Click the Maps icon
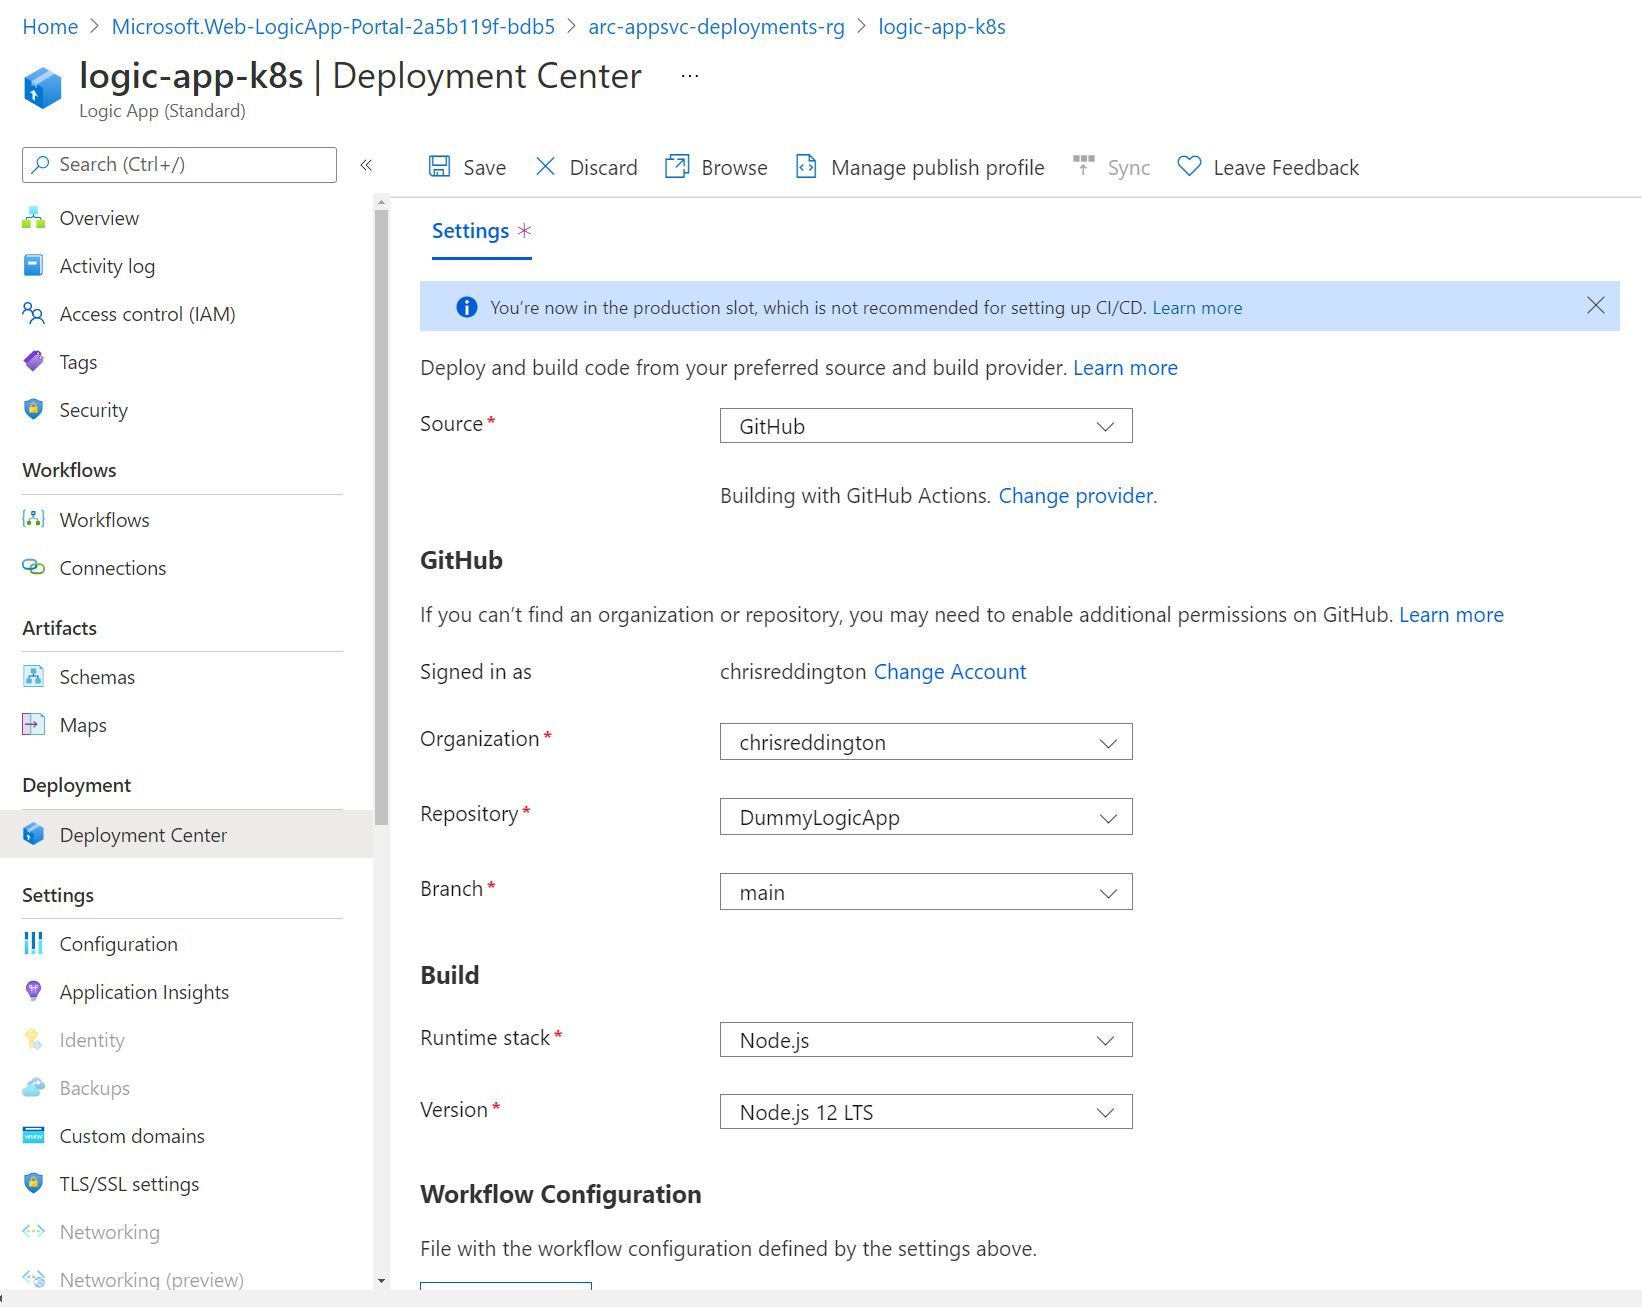This screenshot has height=1307, width=1642. (x=34, y=724)
